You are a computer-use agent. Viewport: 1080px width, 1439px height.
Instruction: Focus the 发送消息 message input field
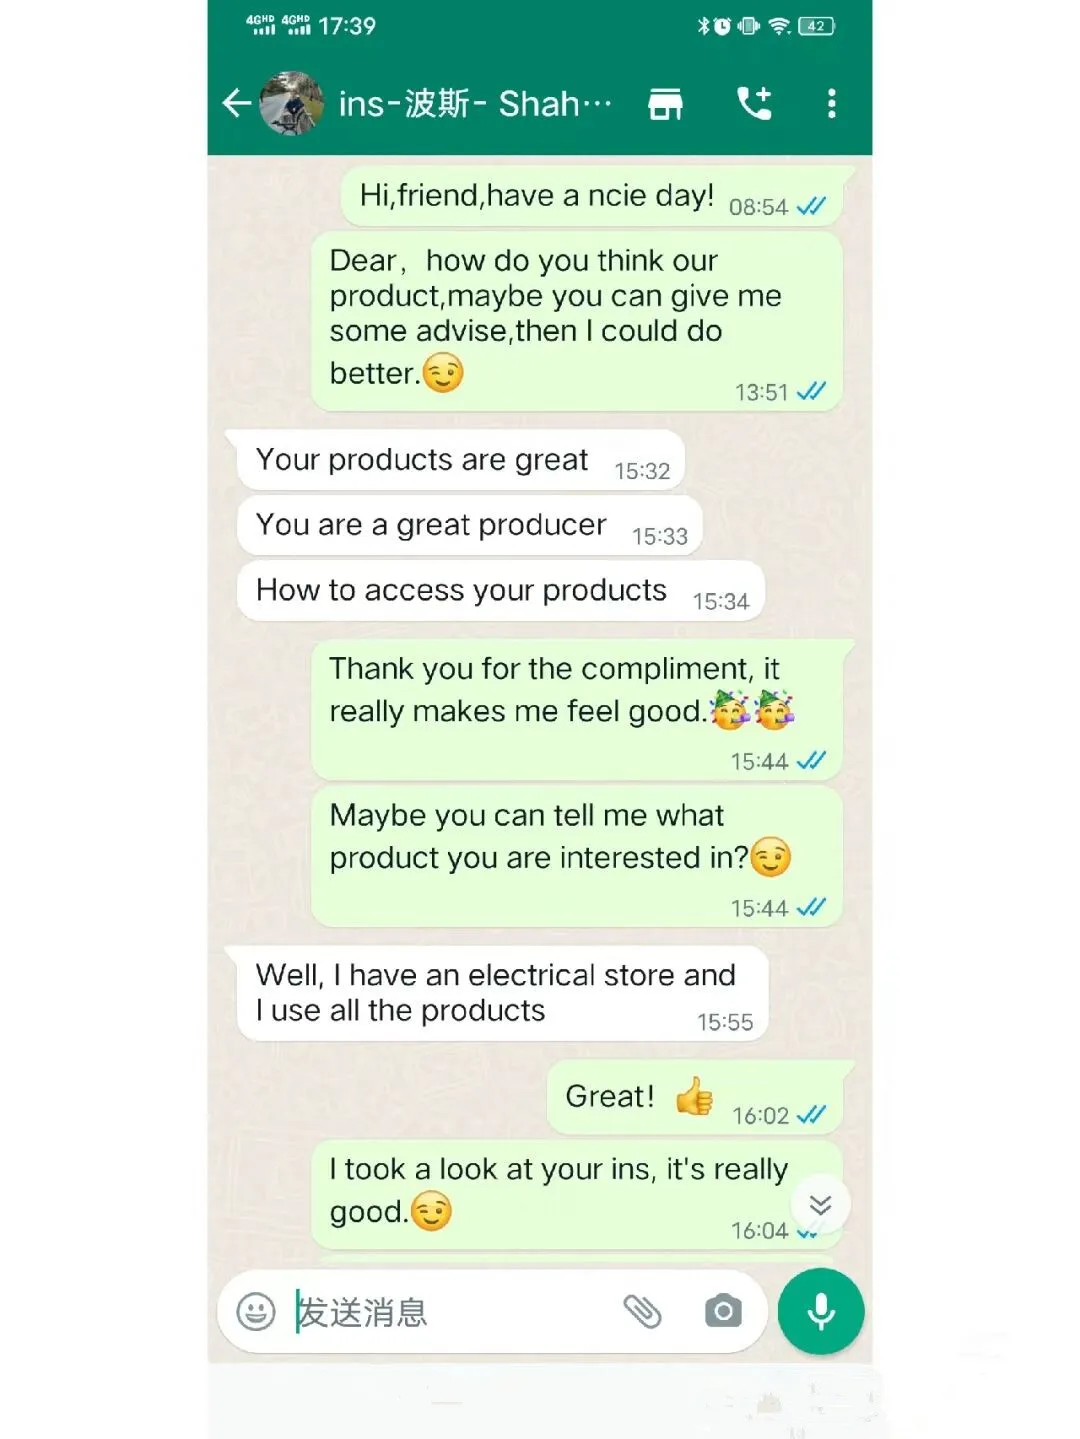tap(450, 1311)
